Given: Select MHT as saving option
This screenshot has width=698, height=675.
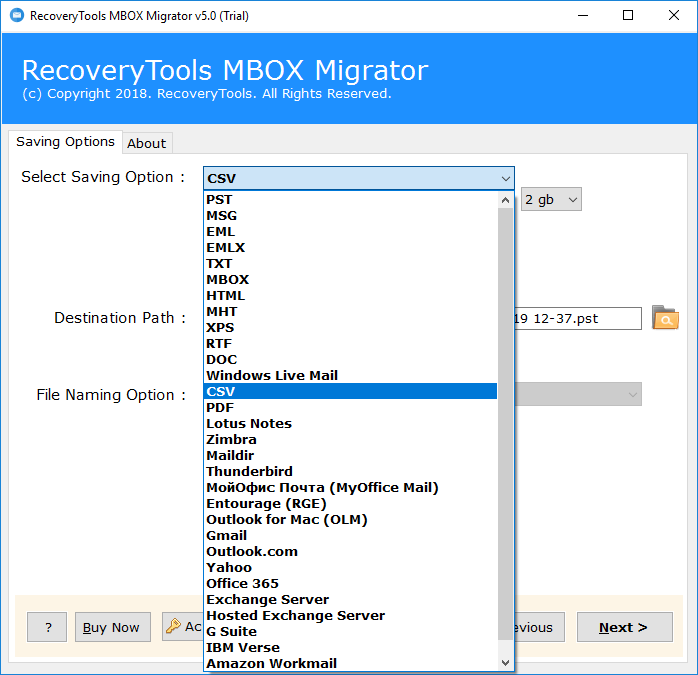Looking at the screenshot, I should tap(351, 312).
